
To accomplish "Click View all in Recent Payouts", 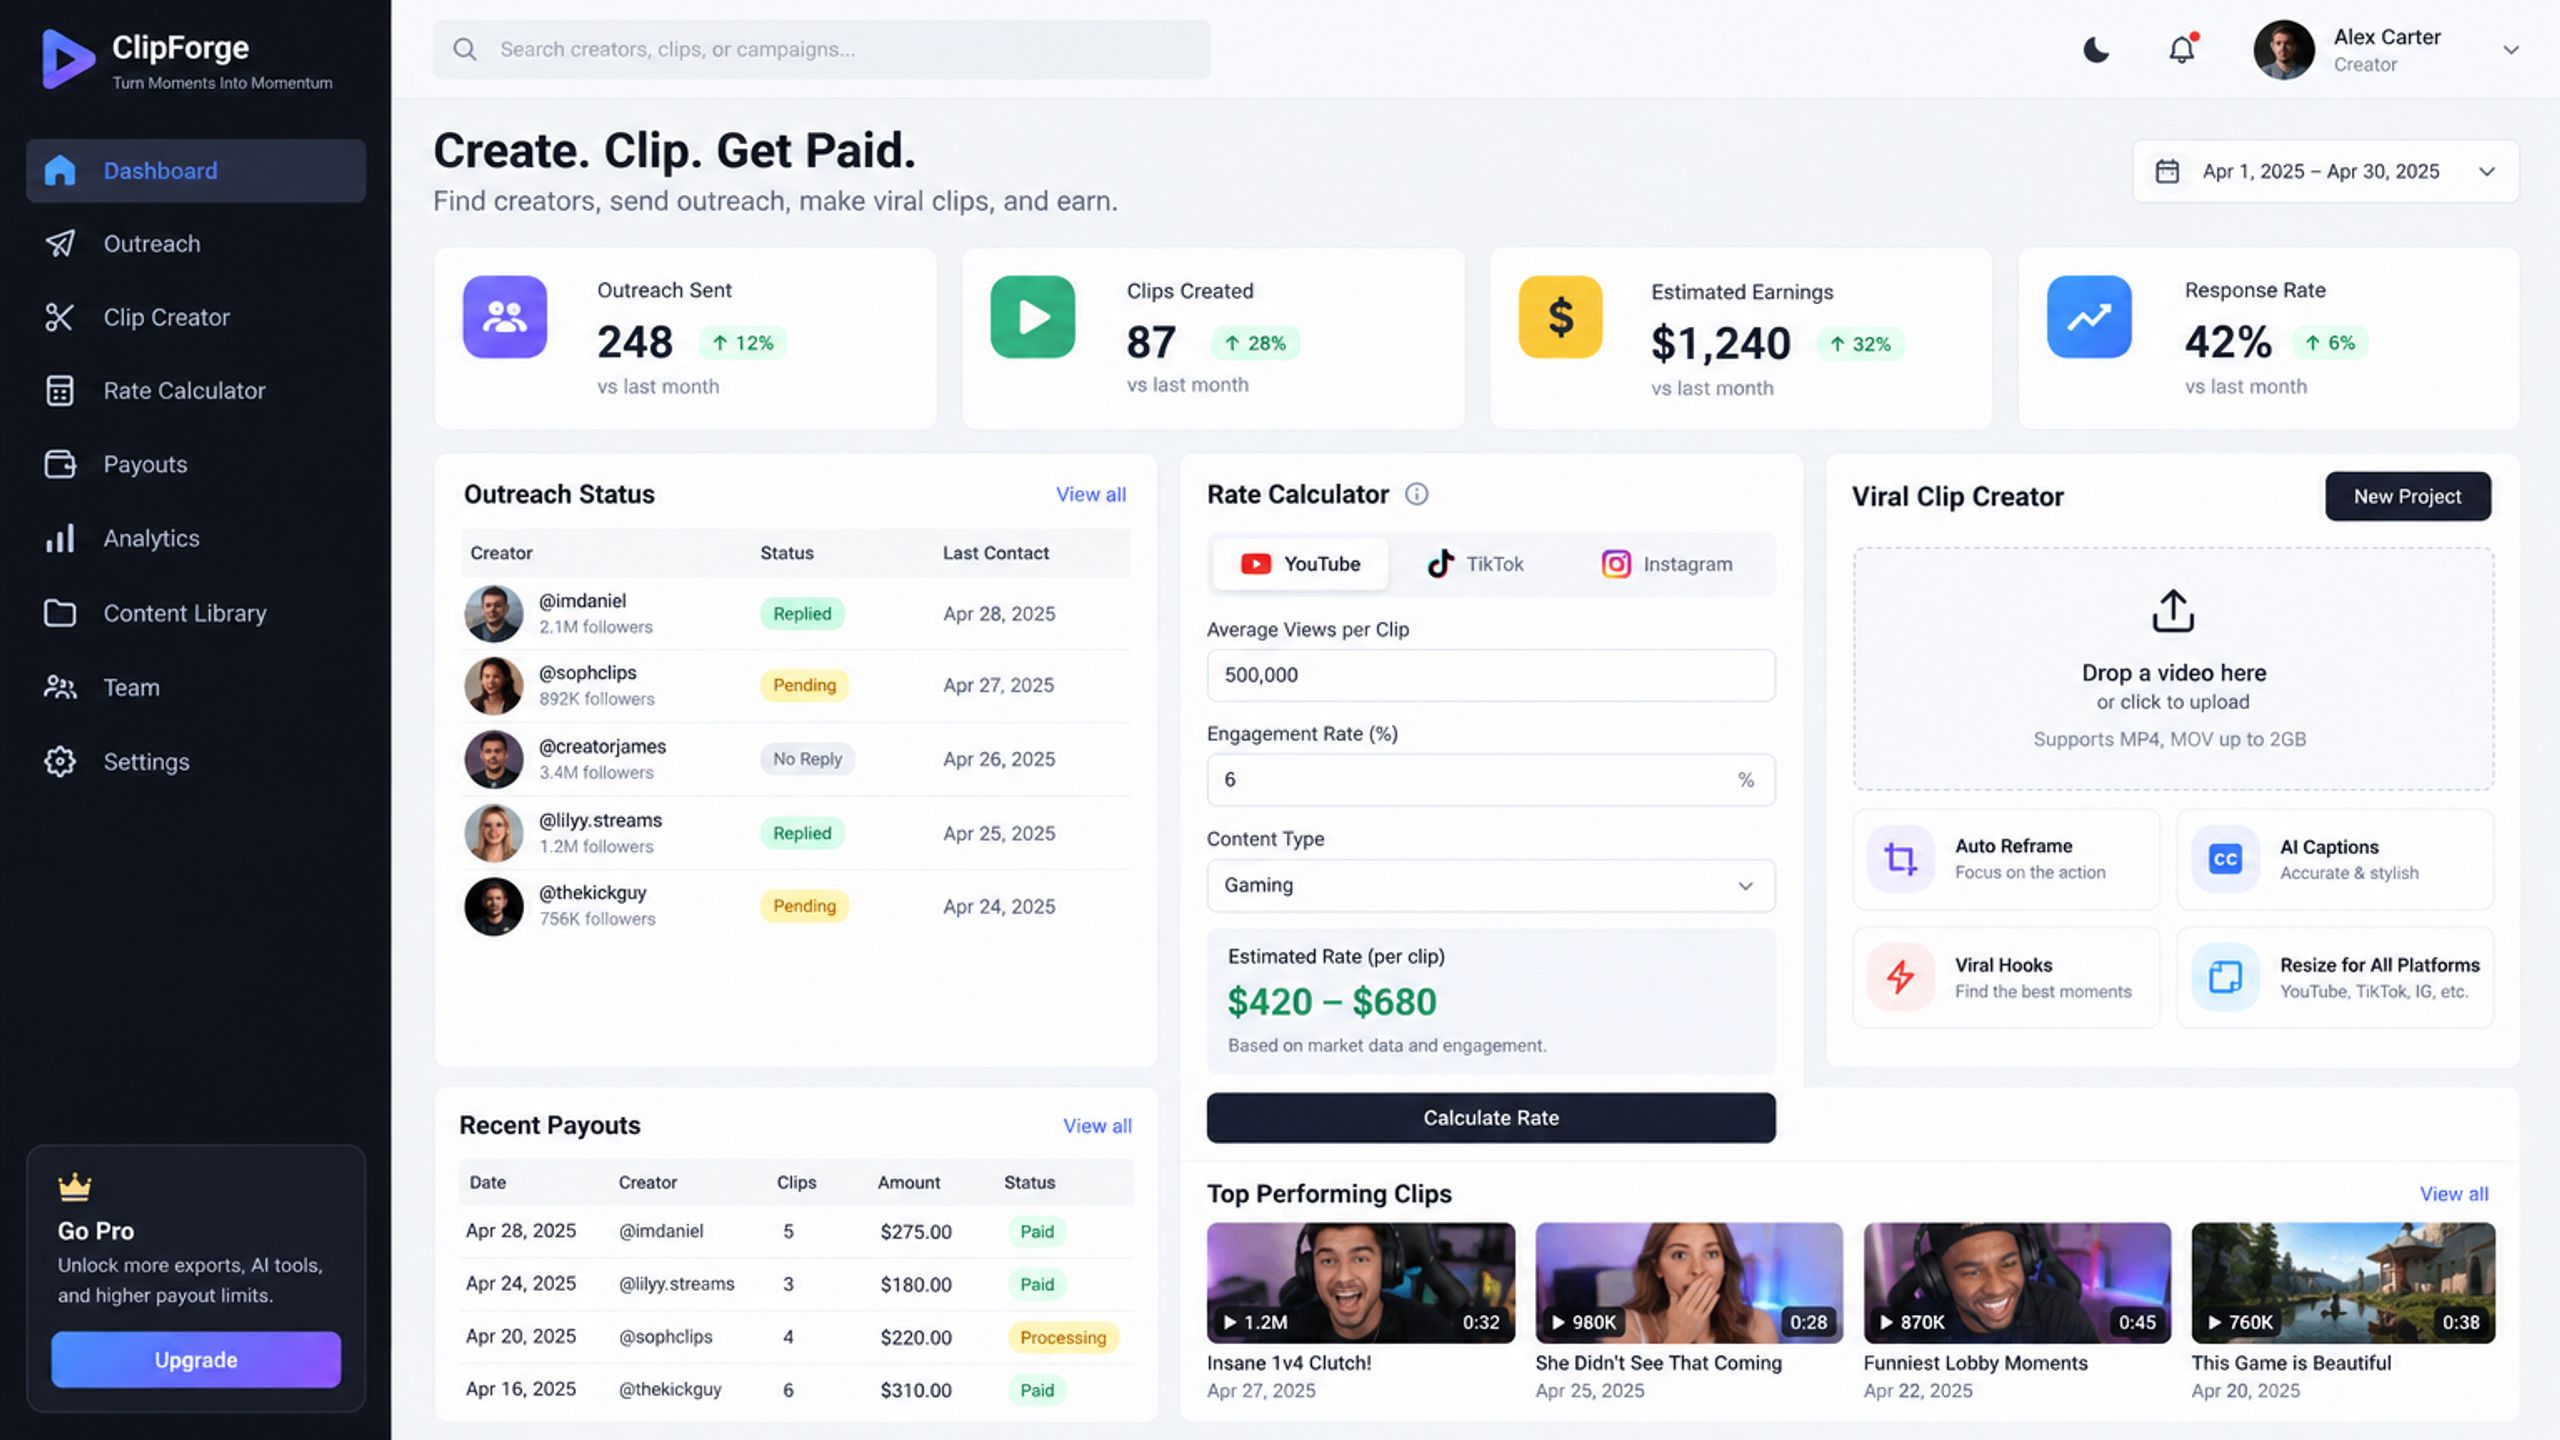I will click(x=1097, y=1126).
